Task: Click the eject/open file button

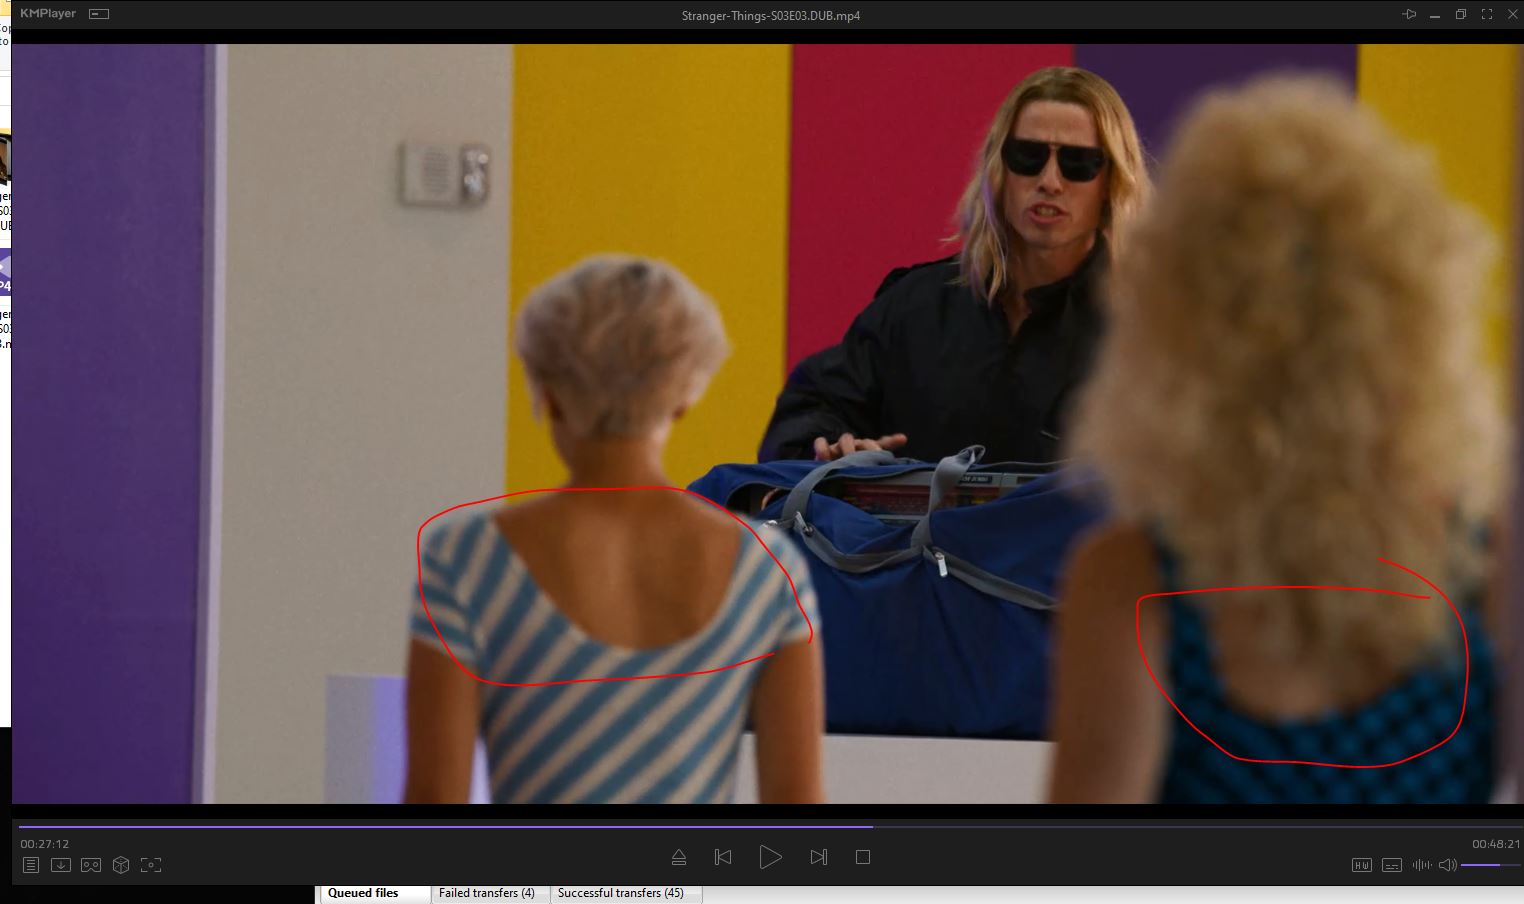Action: pyautogui.click(x=678, y=857)
